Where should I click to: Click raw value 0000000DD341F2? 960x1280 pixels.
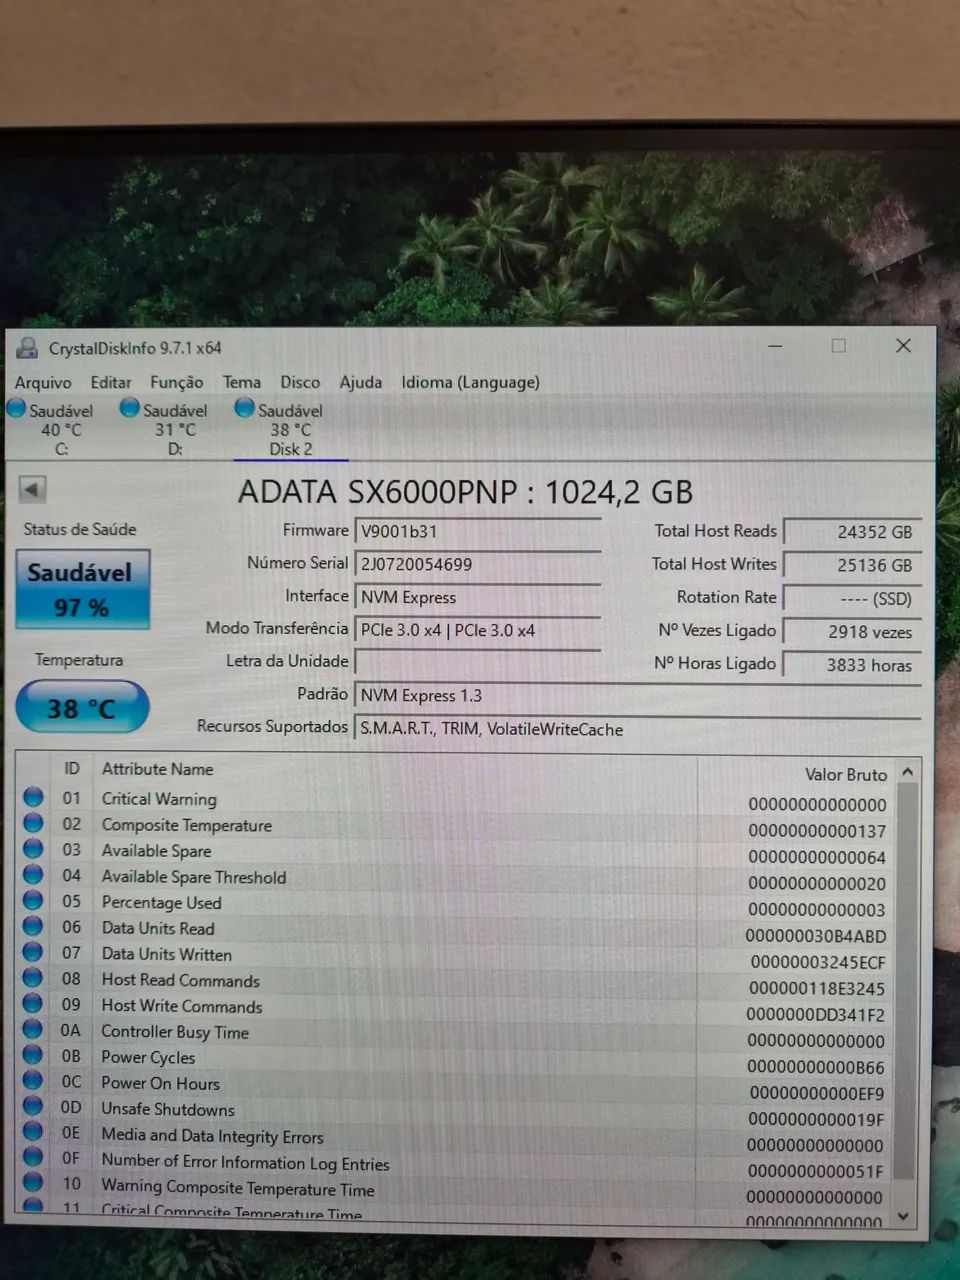(815, 1014)
